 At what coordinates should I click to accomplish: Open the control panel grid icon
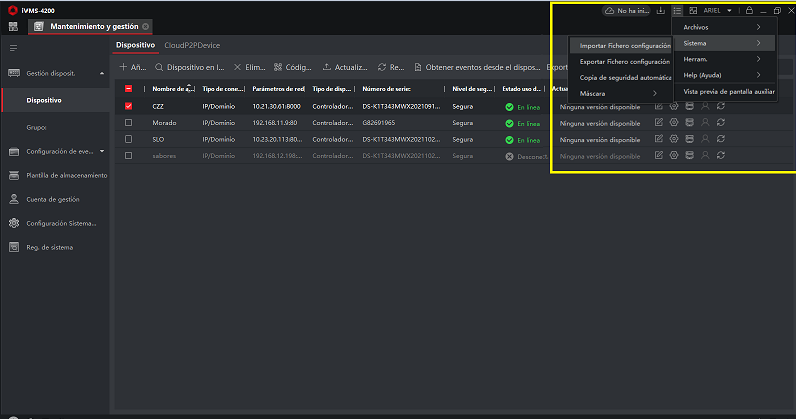[13, 25]
